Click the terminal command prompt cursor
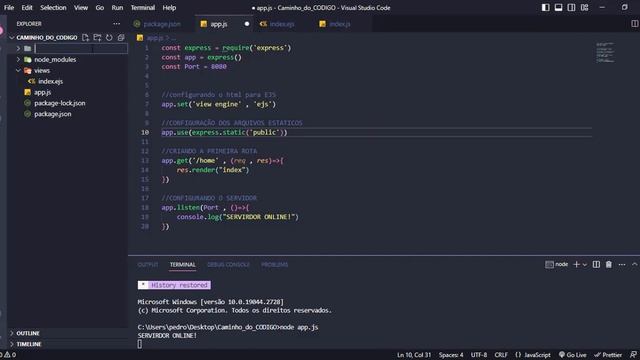Viewport: 640px width, 360px height. (140, 344)
